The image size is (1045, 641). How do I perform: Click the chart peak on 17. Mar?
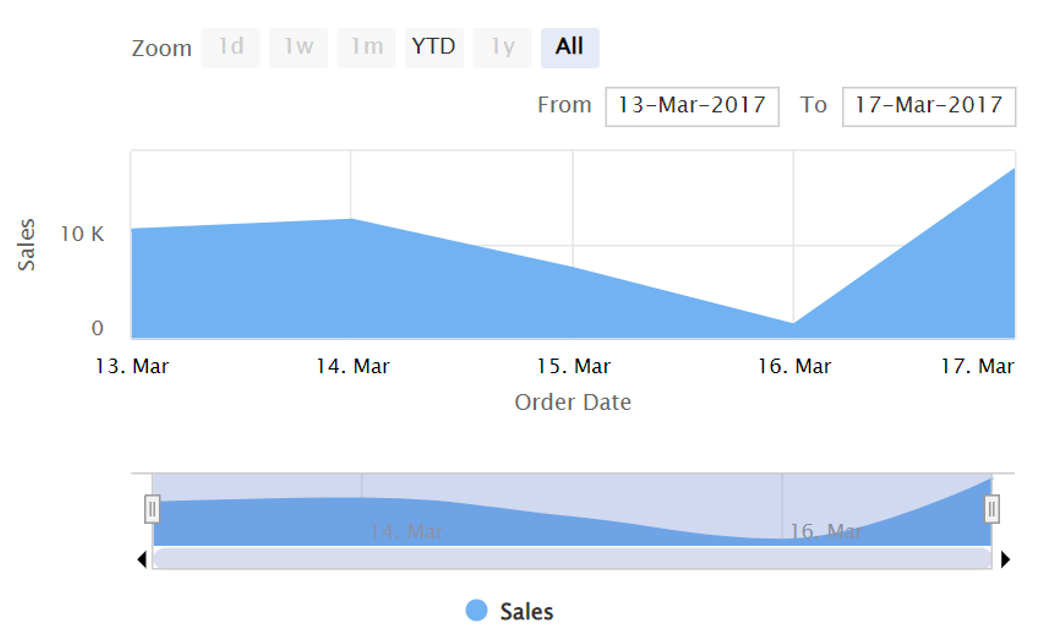click(1013, 170)
